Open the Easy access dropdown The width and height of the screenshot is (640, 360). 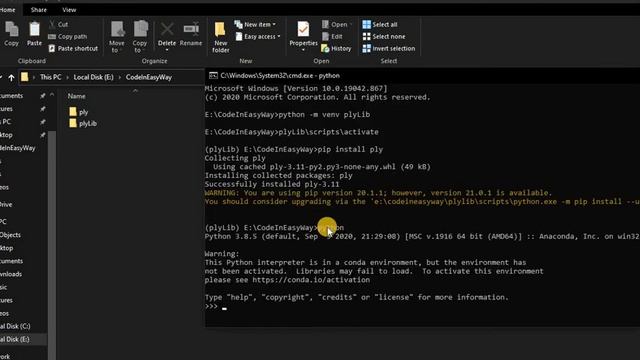click(258, 36)
